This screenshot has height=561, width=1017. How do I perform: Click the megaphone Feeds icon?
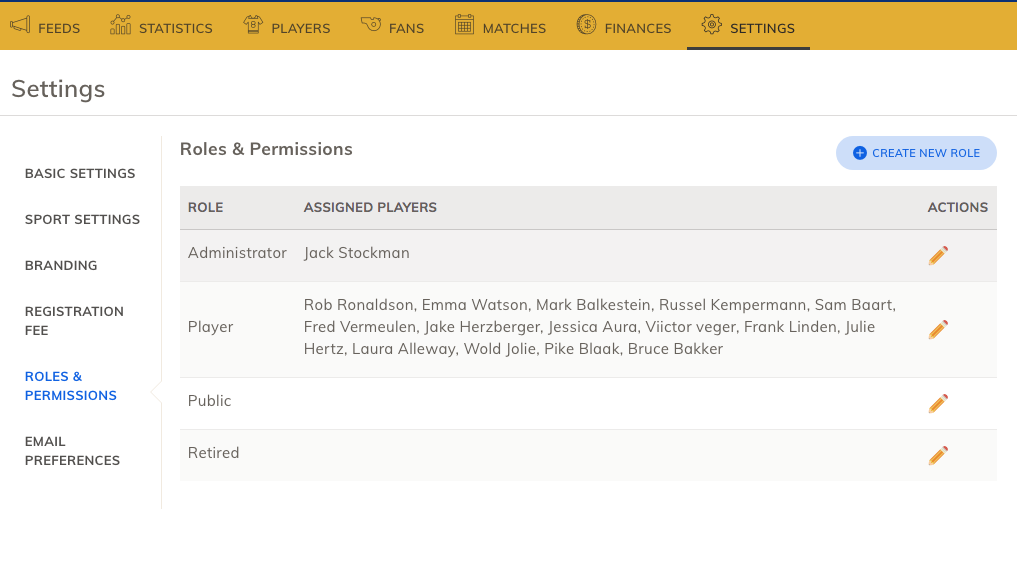(20, 25)
